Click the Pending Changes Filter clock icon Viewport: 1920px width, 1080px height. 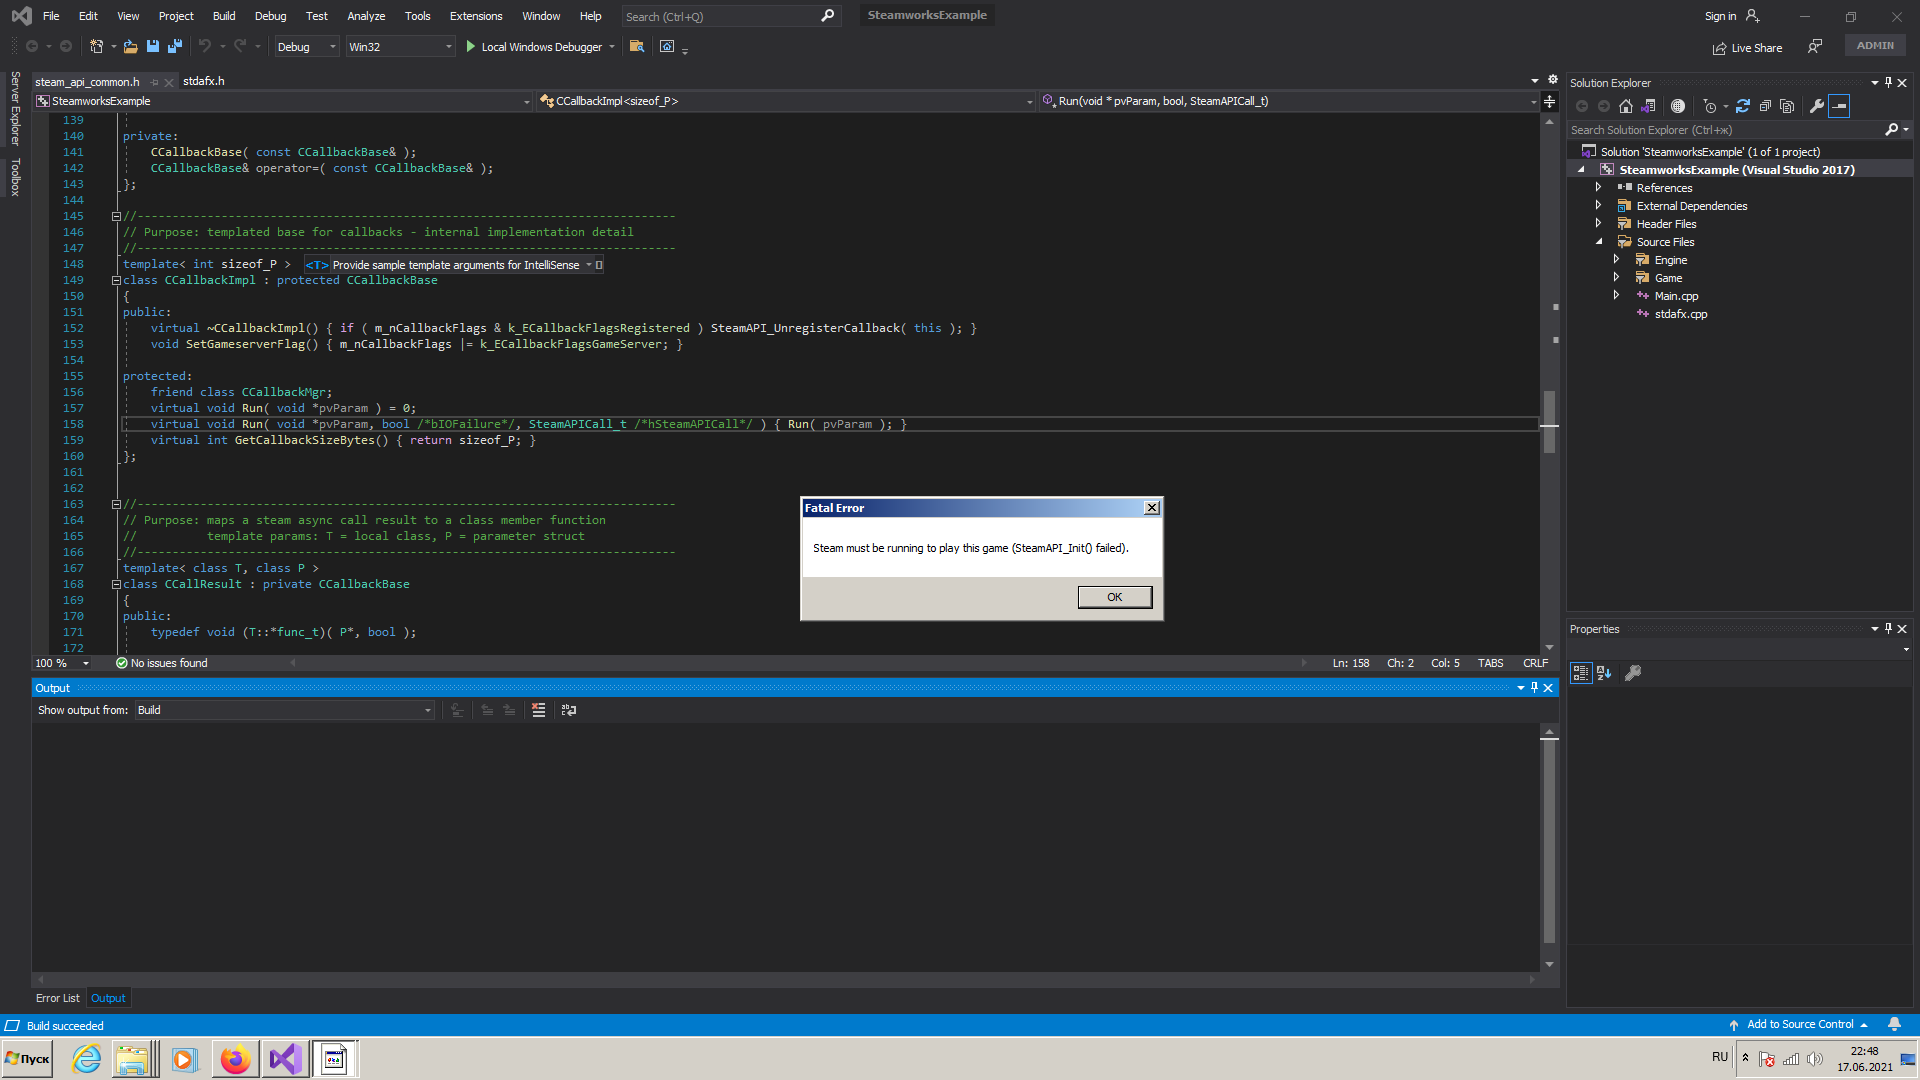pyautogui.click(x=1710, y=106)
